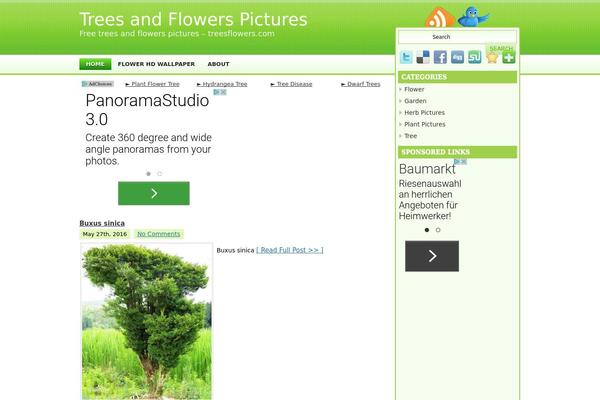600x400 pixels.
Task: Click the Search input field
Action: [x=457, y=37]
